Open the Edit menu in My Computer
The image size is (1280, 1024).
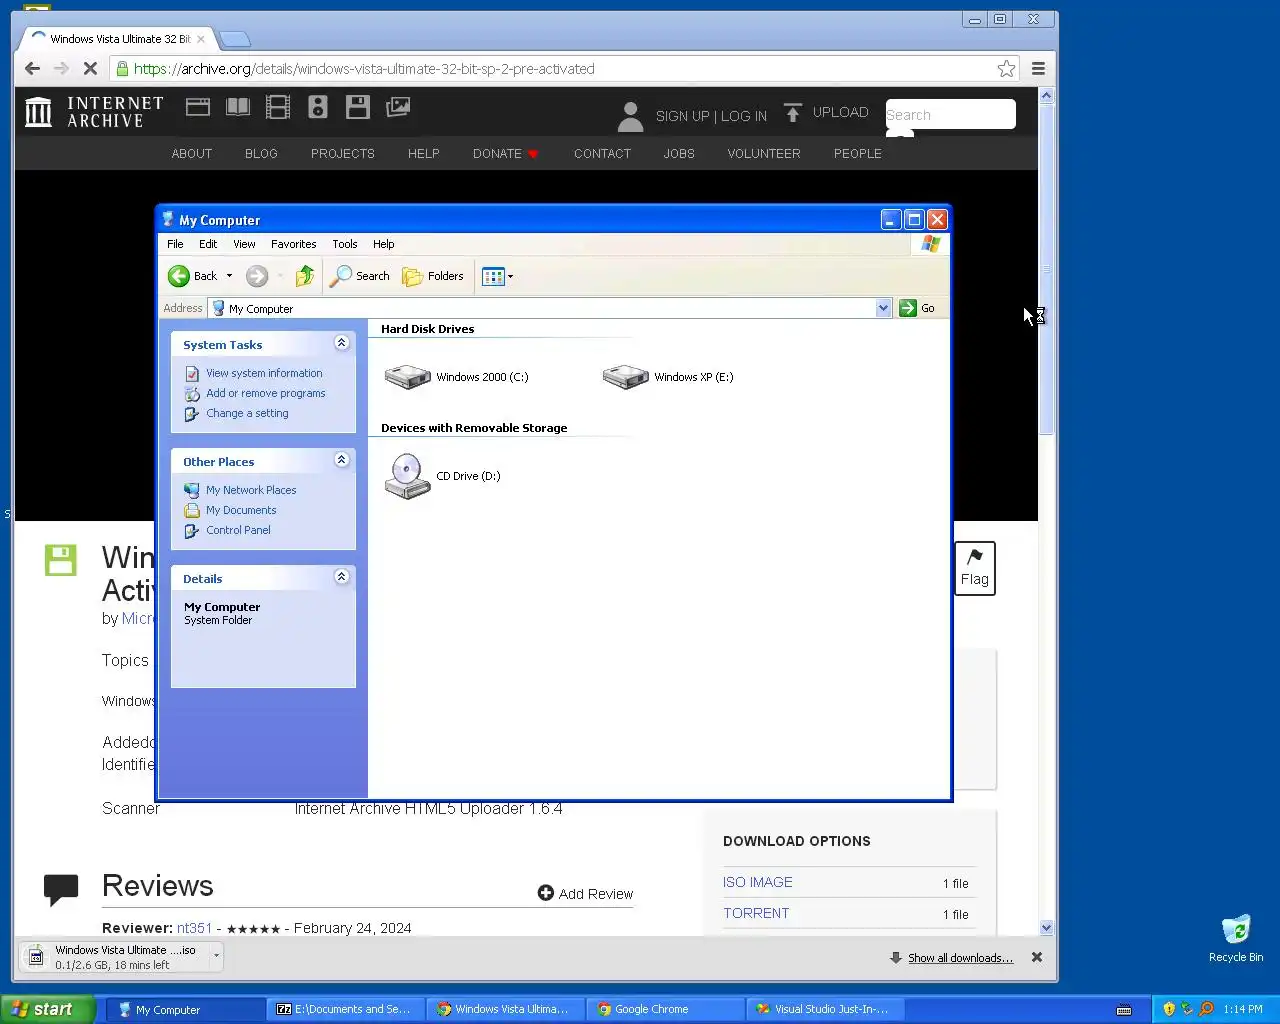(208, 244)
